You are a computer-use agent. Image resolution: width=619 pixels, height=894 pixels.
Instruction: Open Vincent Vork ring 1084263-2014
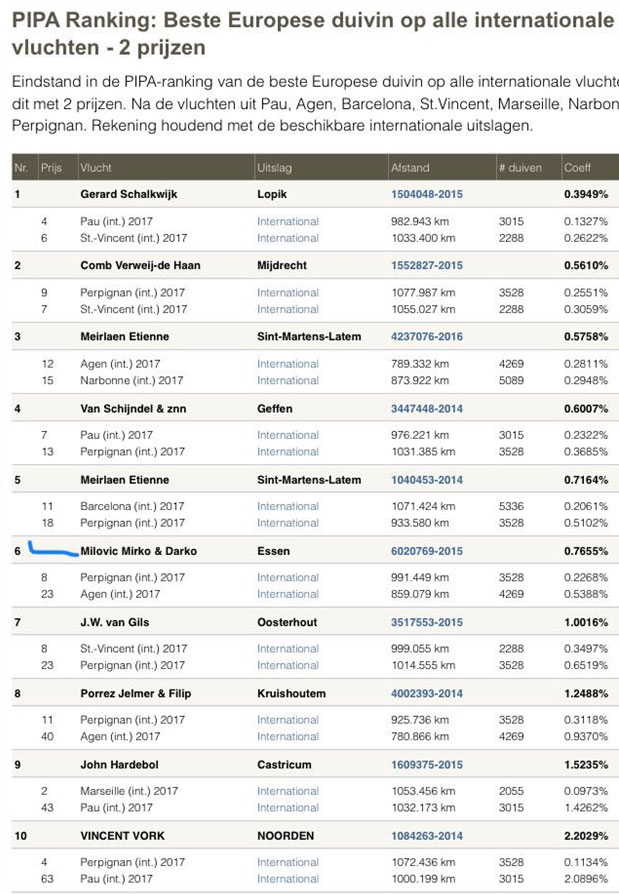tap(426, 836)
